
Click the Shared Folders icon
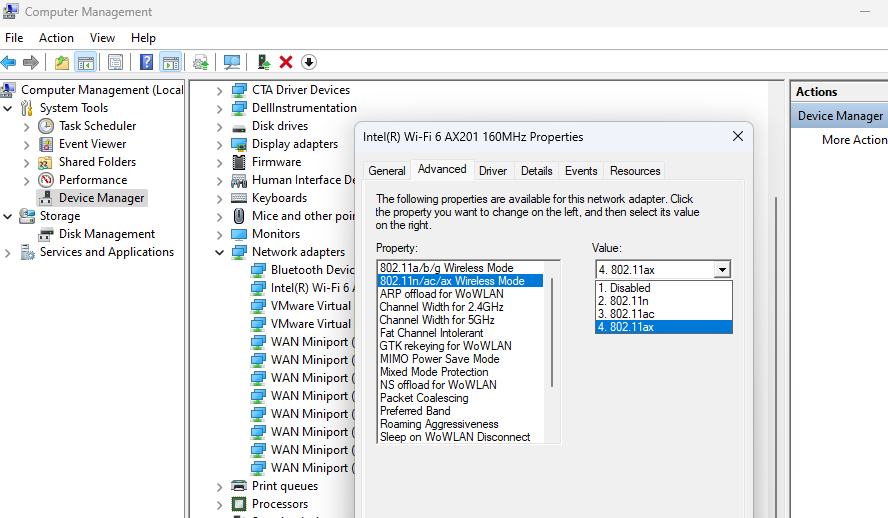pos(45,162)
